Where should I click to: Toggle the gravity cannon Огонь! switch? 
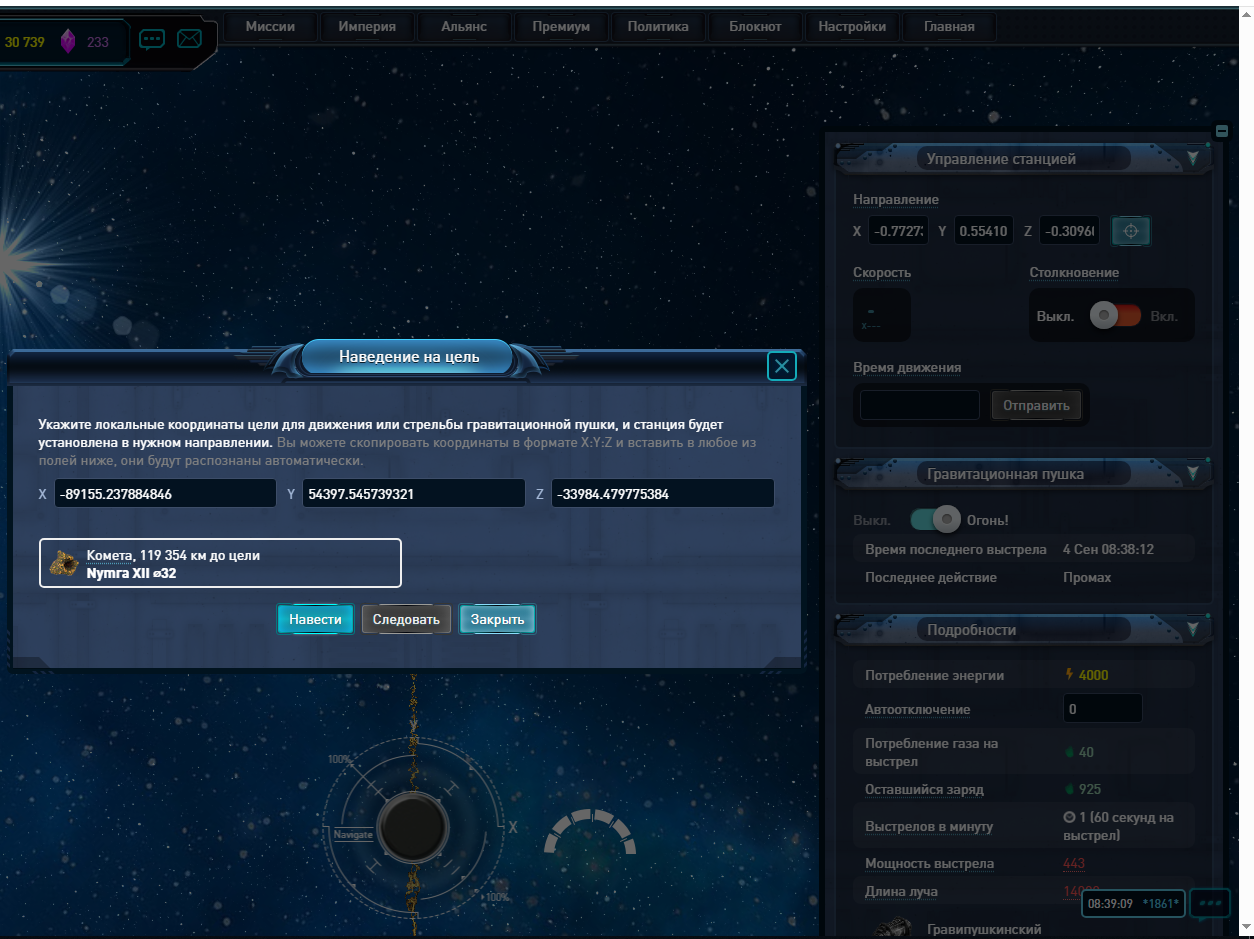(x=936, y=520)
